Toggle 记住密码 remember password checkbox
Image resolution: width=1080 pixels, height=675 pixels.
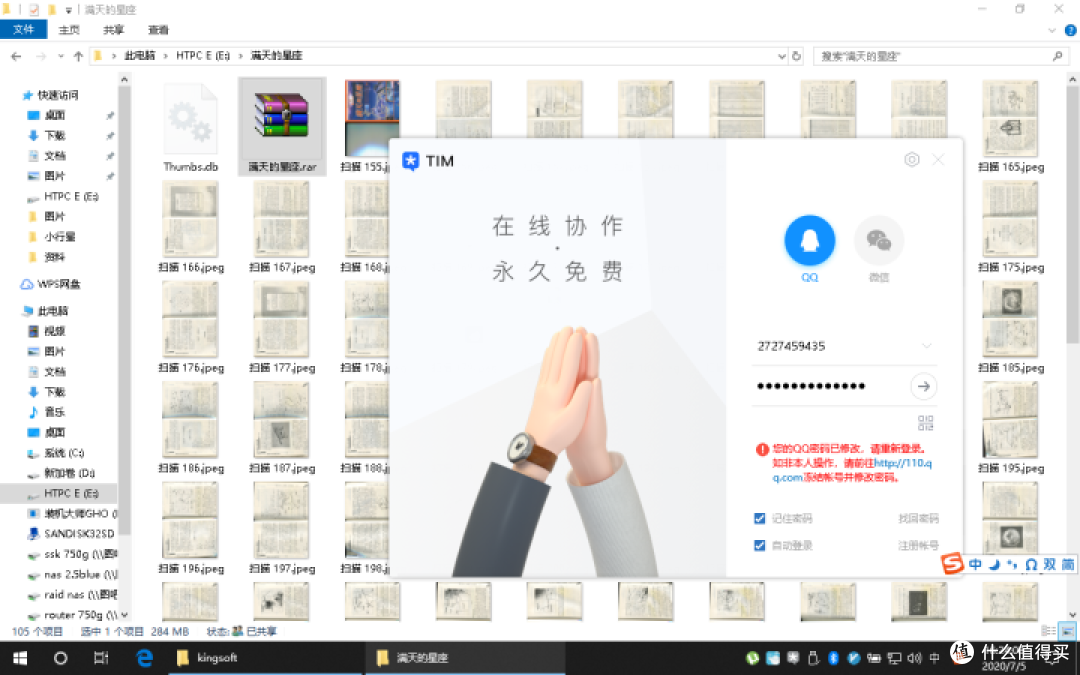tap(760, 518)
